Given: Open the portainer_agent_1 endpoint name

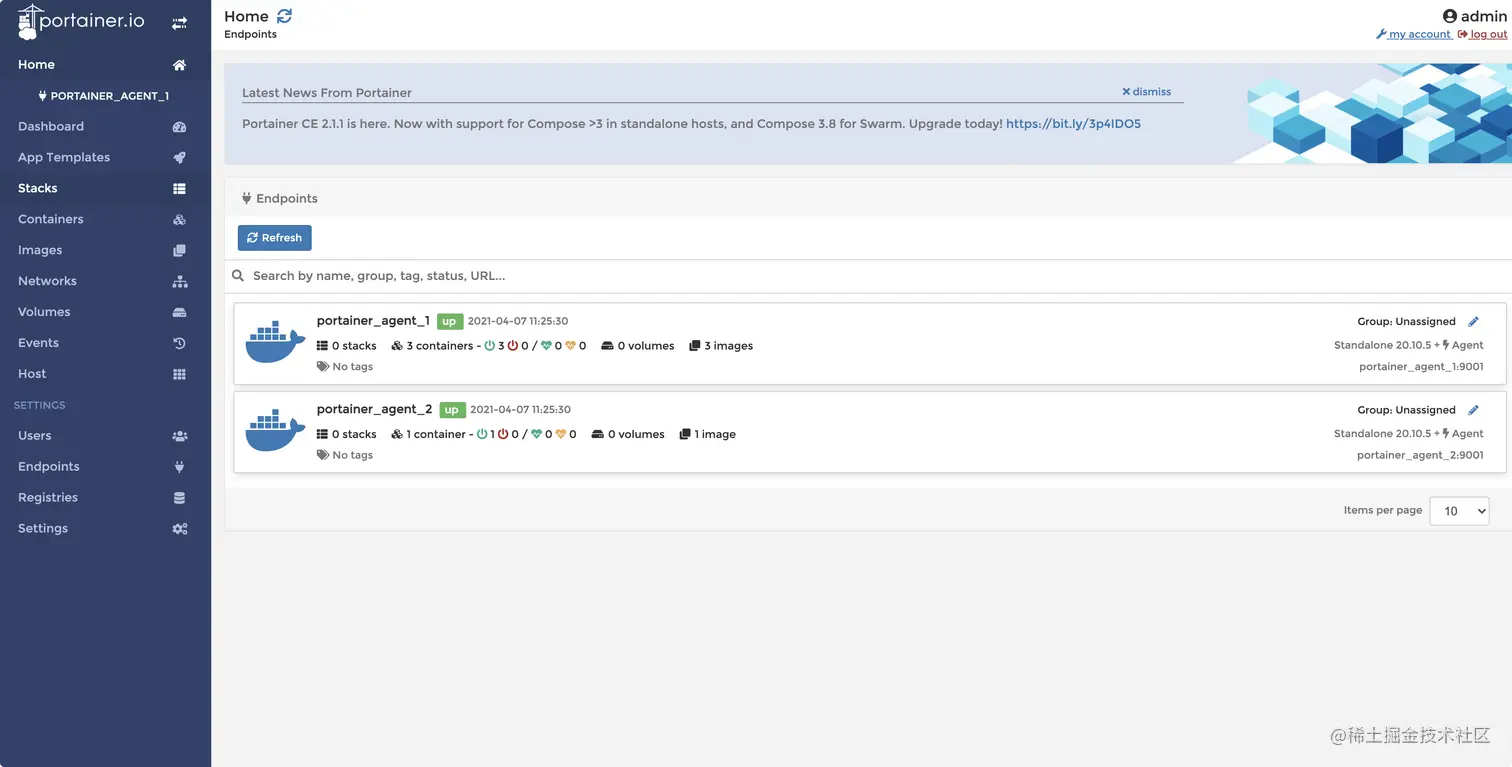Looking at the screenshot, I should tap(373, 321).
